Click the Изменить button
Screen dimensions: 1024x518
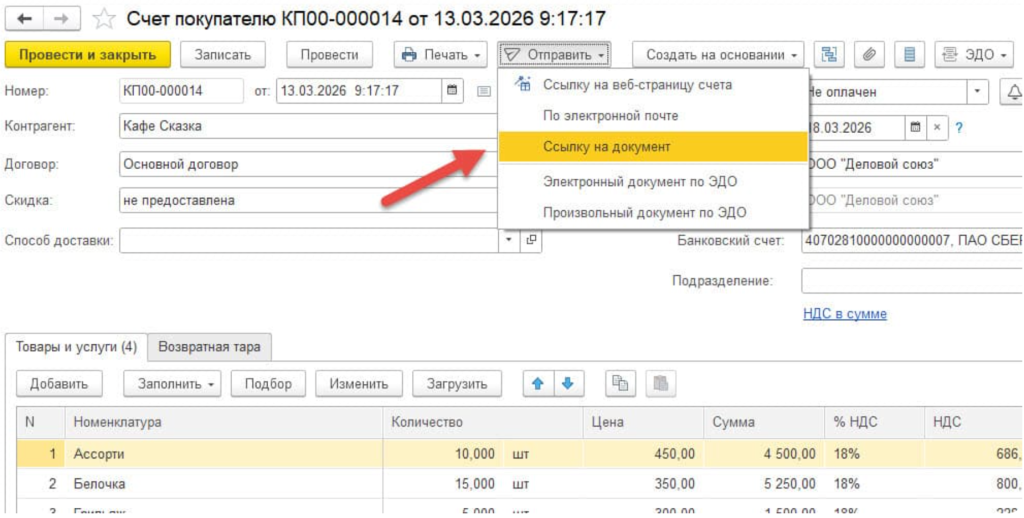(359, 384)
